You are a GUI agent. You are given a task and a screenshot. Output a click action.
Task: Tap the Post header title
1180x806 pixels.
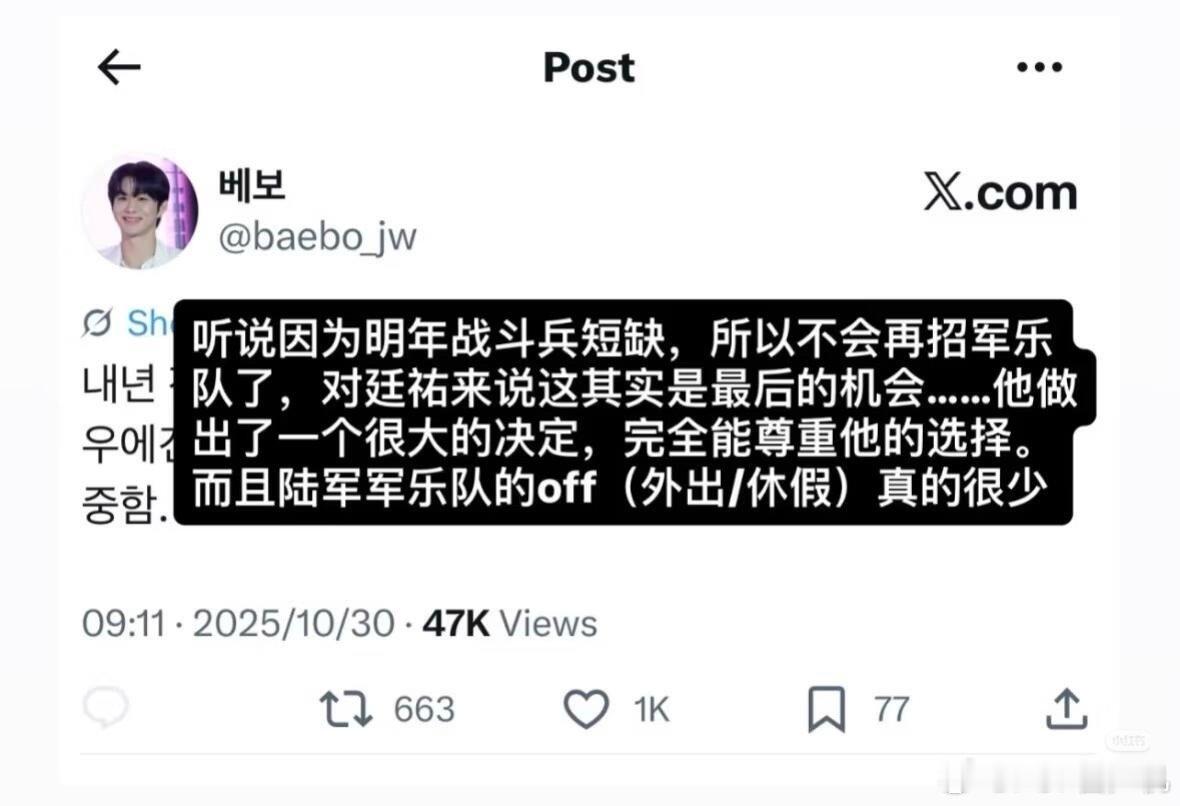(x=589, y=68)
